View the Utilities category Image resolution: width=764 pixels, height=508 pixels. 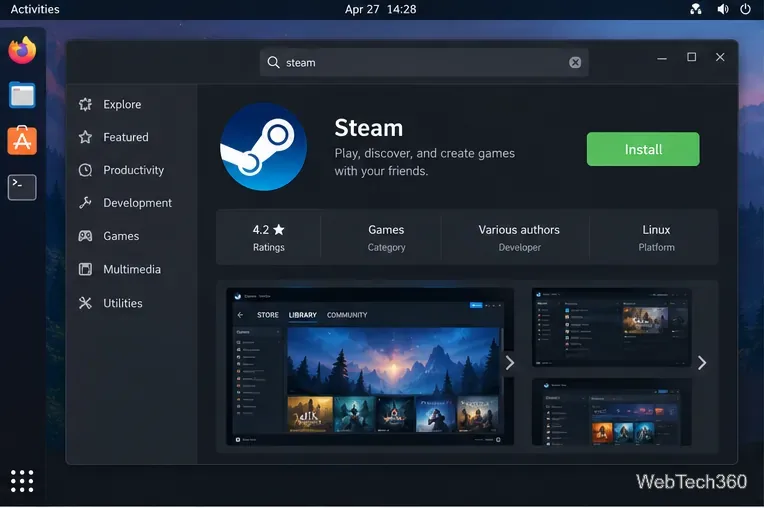[123, 303]
